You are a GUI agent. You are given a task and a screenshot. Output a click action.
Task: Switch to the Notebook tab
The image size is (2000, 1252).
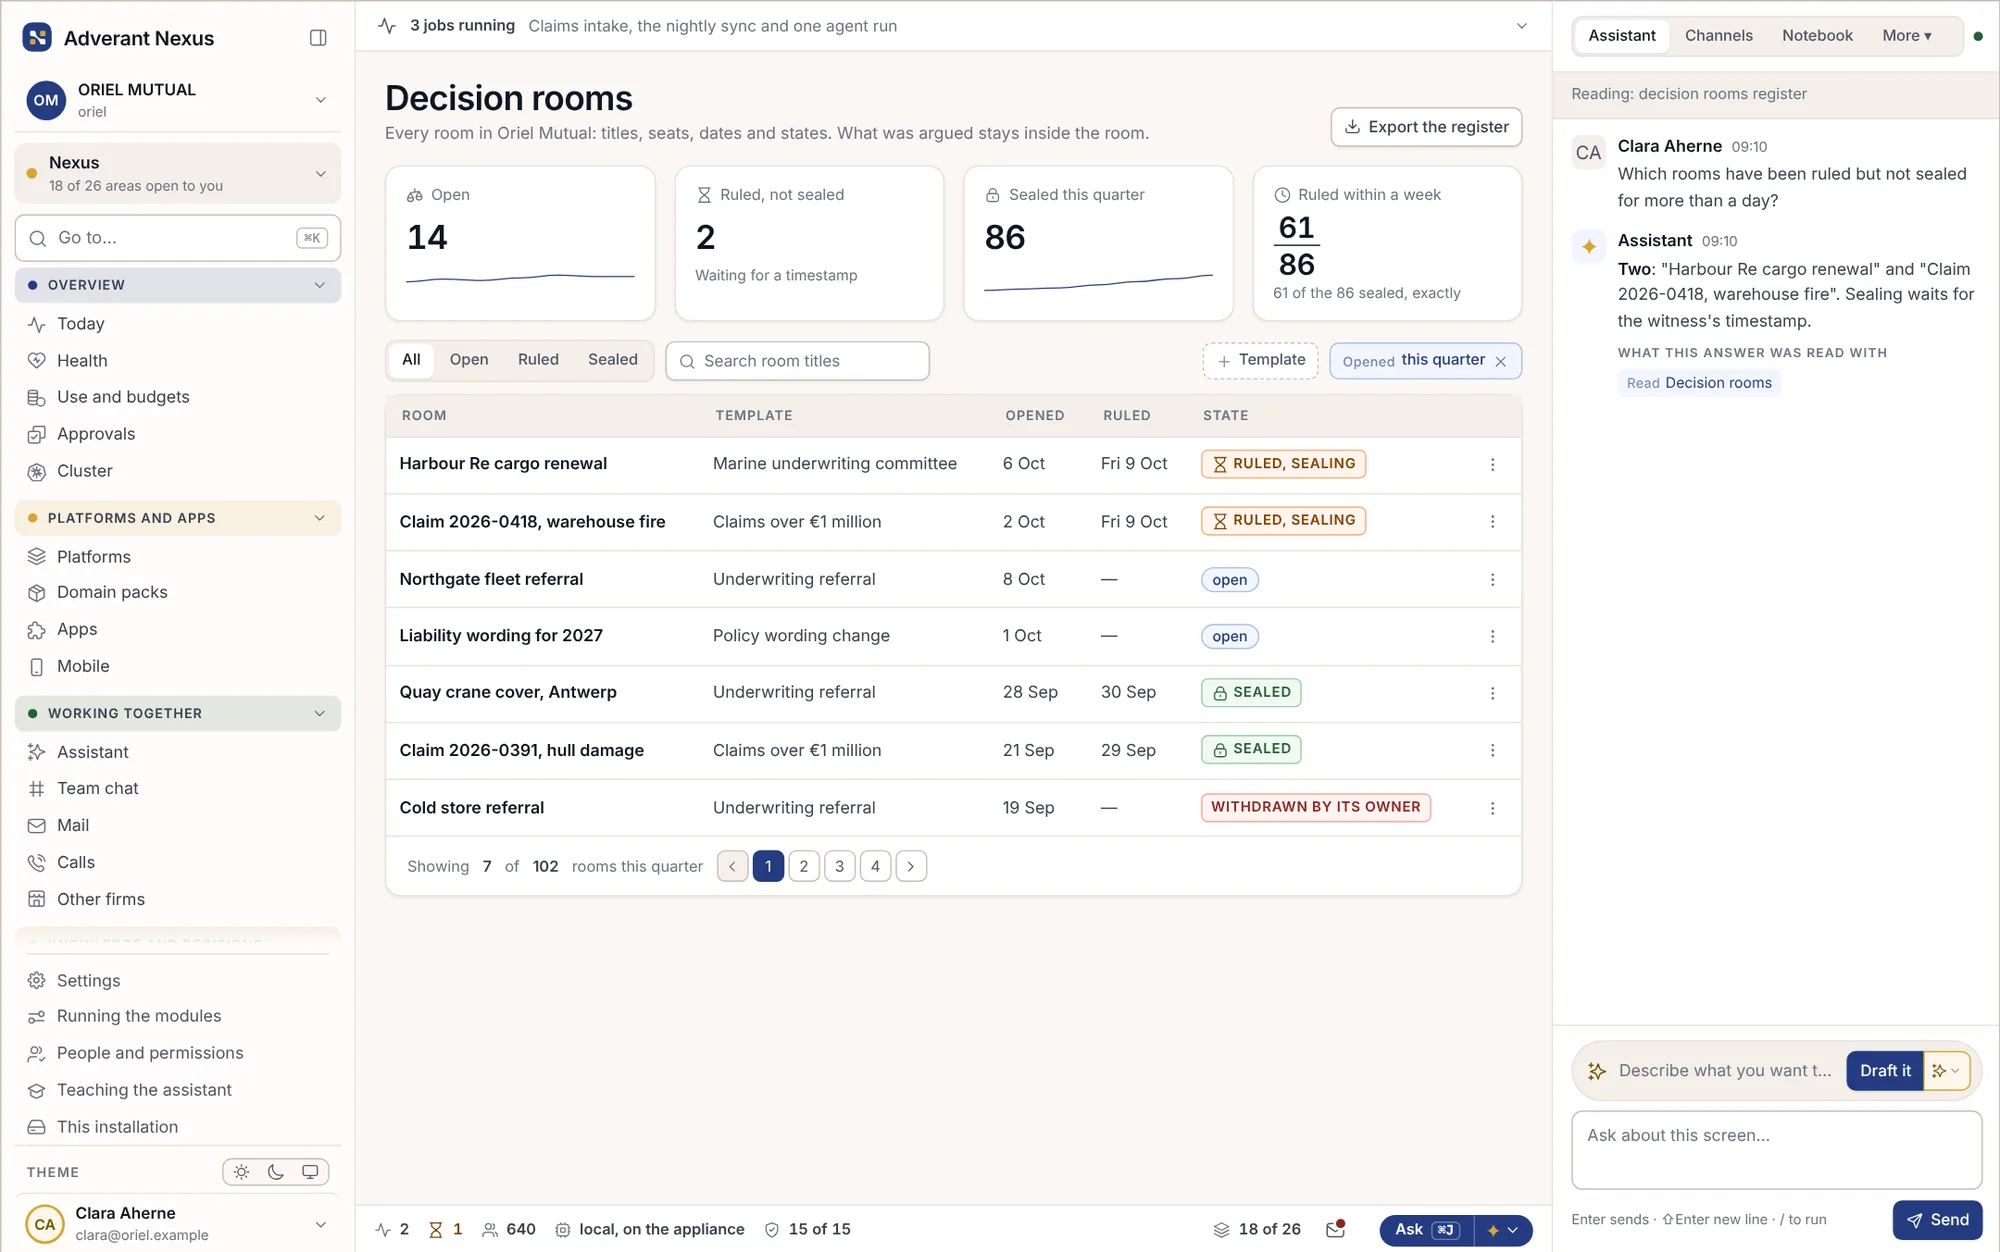[x=1817, y=36]
